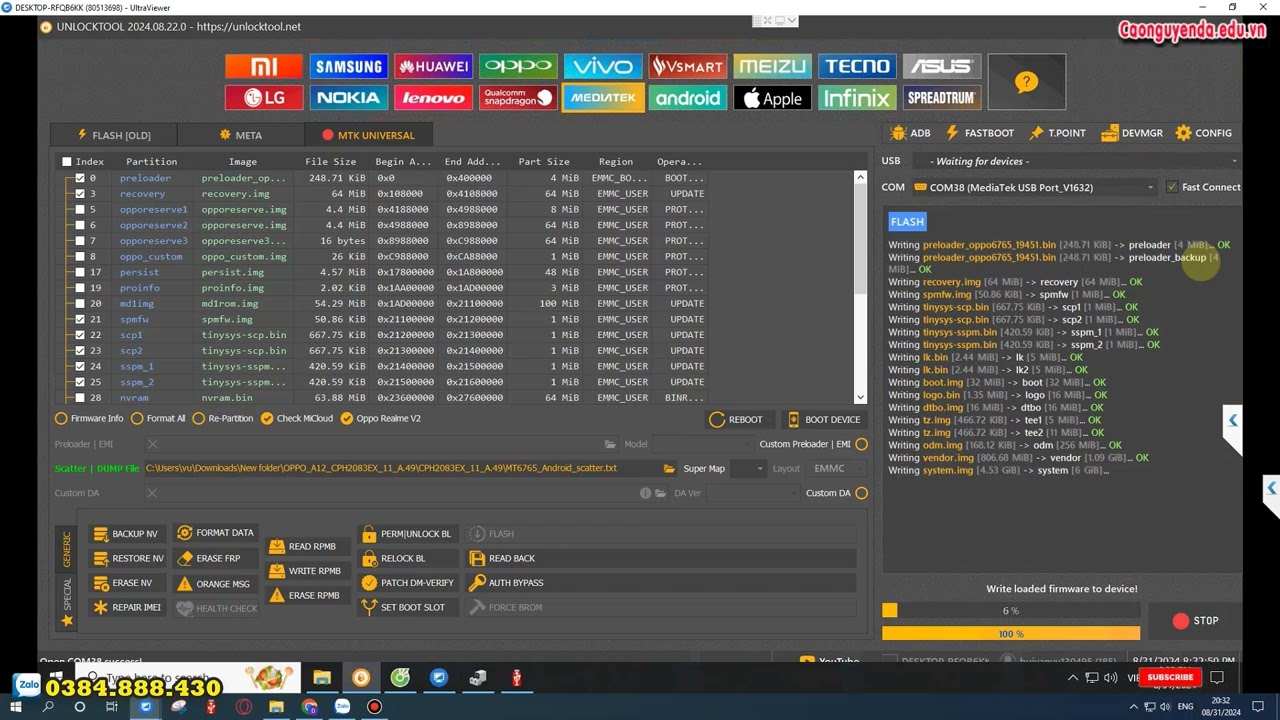Toggle the star favorites icon in sidebar

(x=67, y=621)
